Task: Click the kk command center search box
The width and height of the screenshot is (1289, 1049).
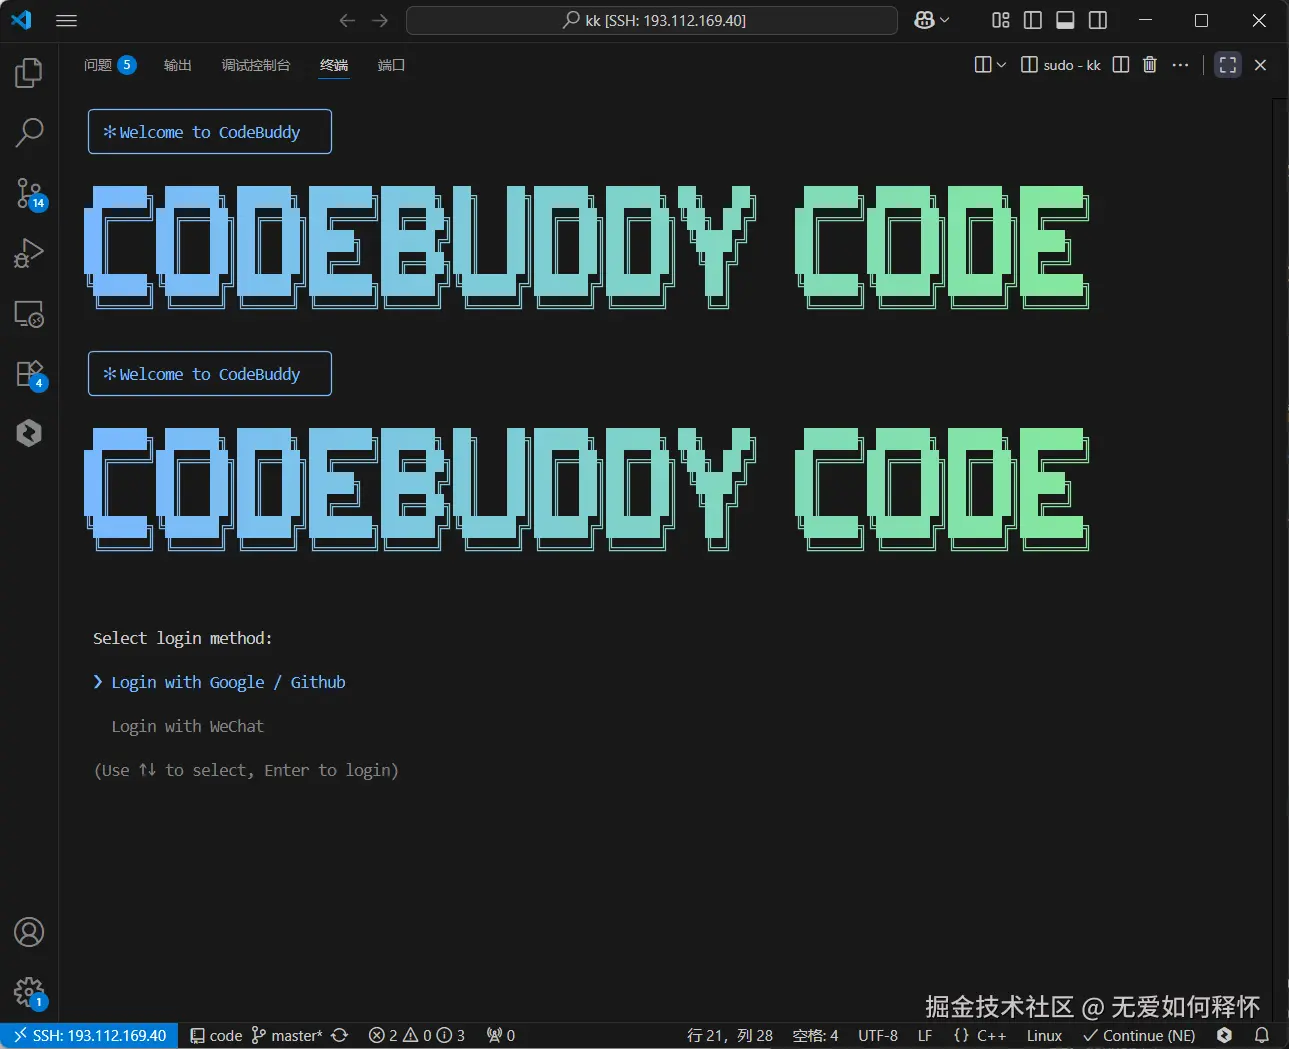Action: (x=652, y=20)
